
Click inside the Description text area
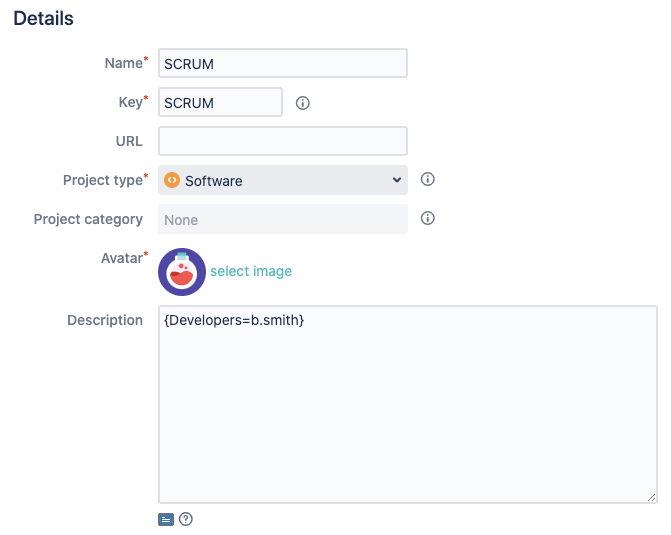[408, 404]
